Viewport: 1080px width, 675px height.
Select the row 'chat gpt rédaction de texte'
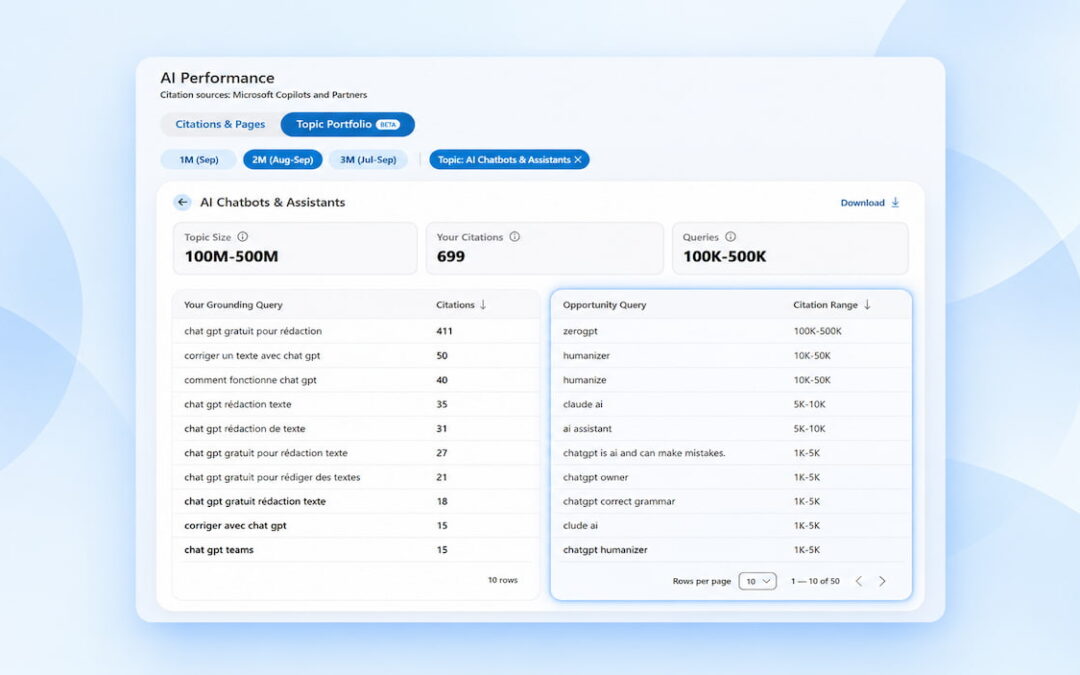tap(355, 428)
